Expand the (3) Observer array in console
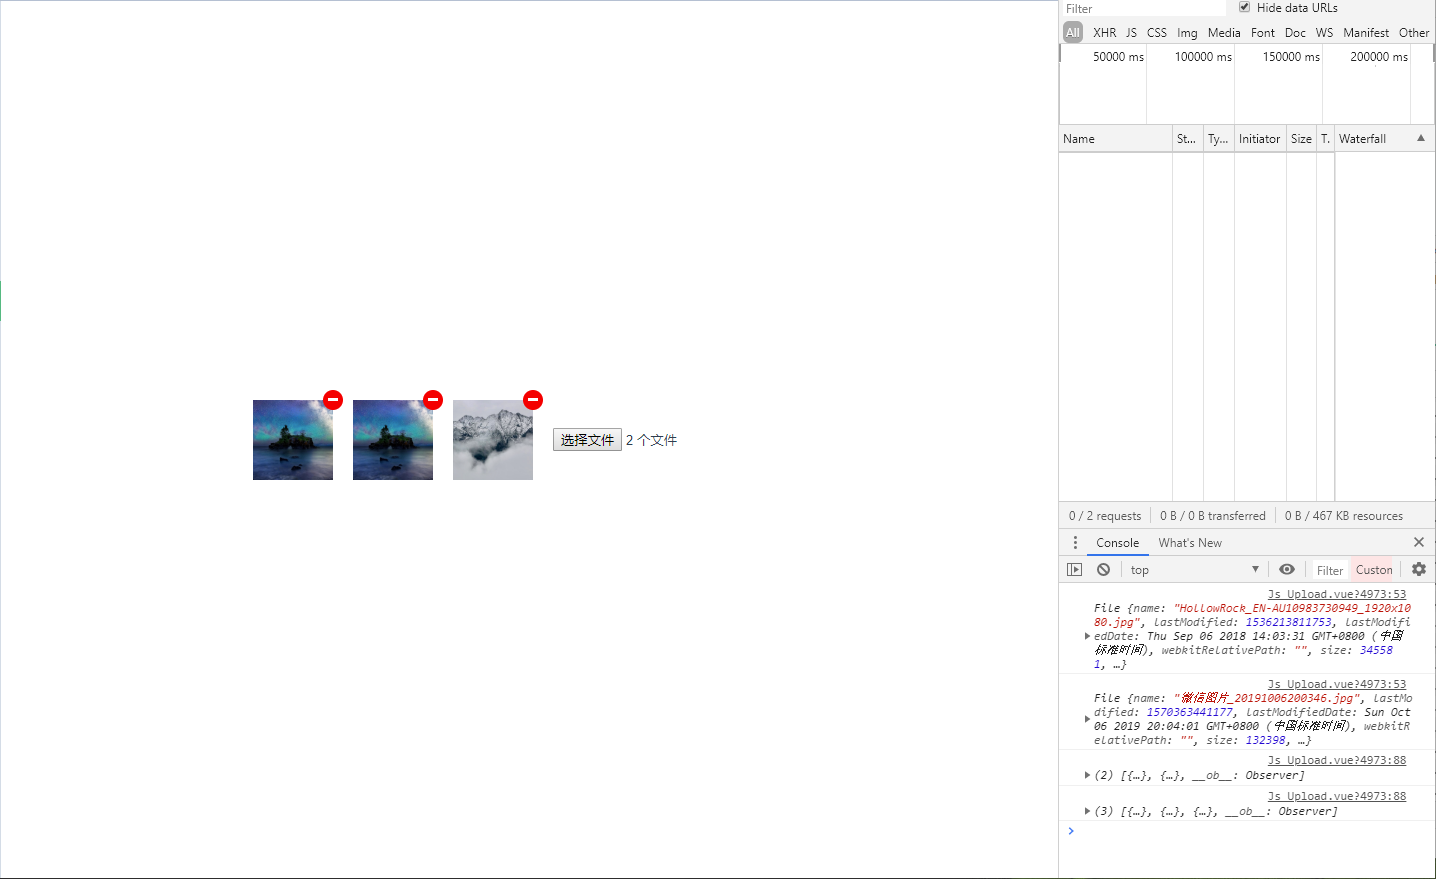This screenshot has height=879, width=1436. [x=1088, y=810]
